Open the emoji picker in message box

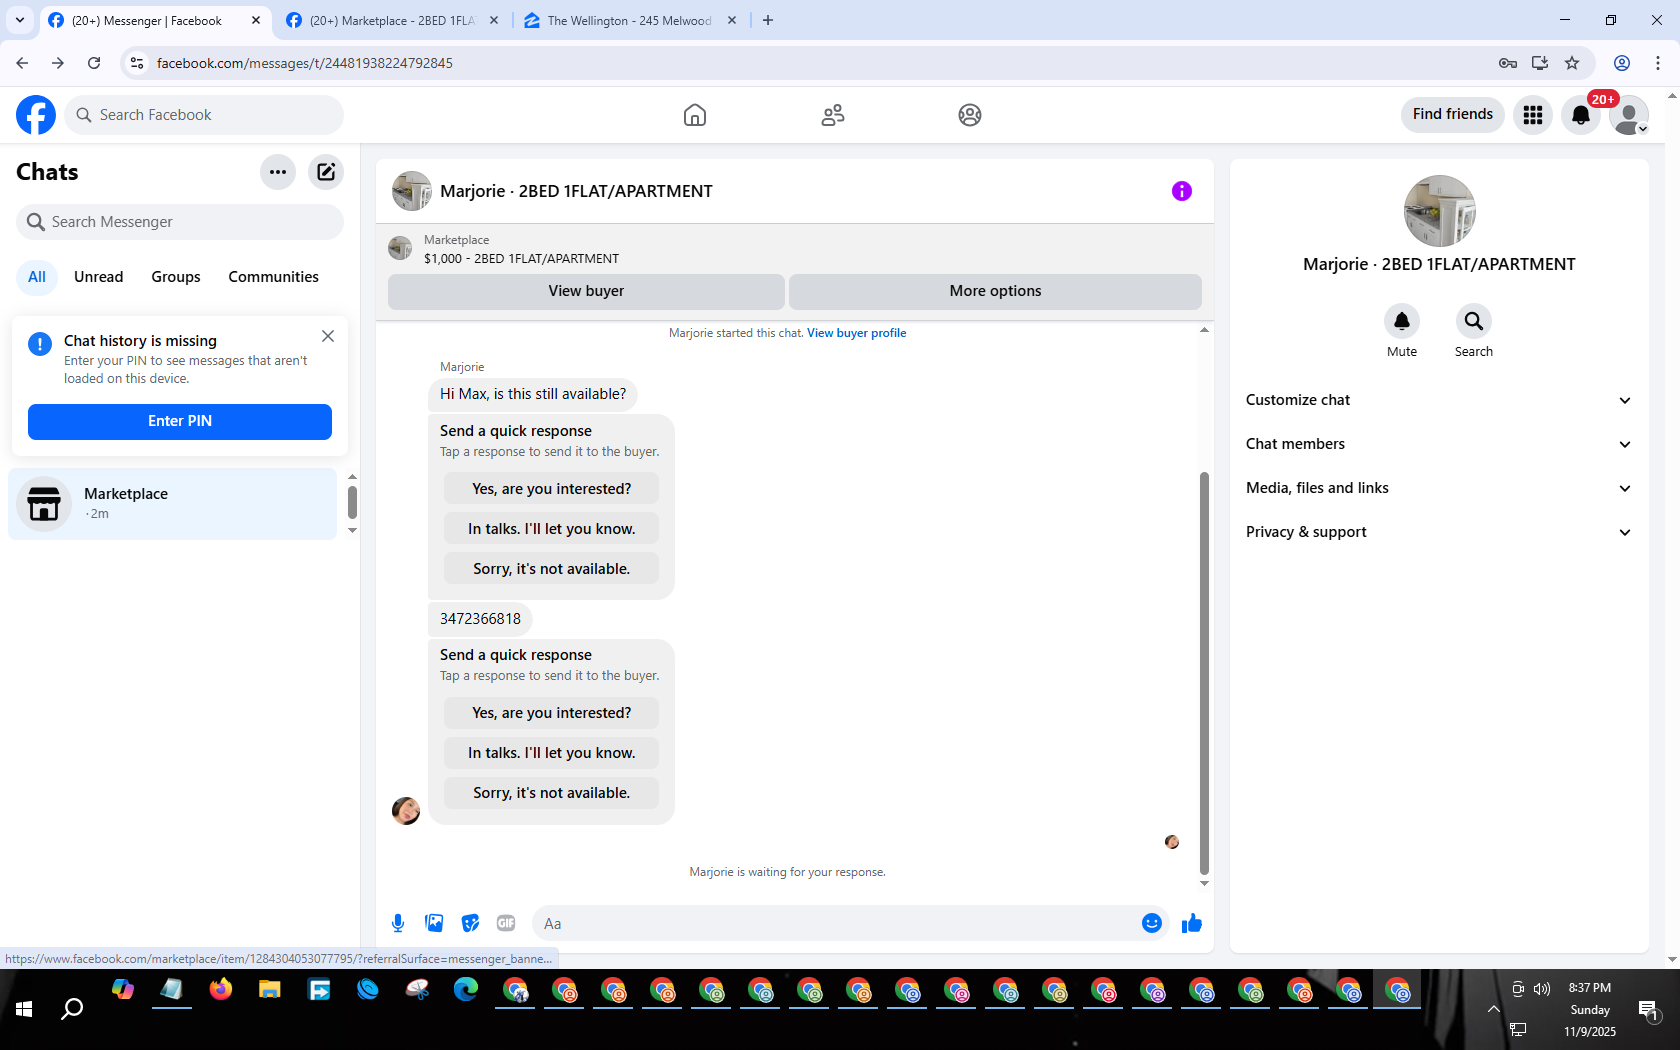pyautogui.click(x=1152, y=923)
